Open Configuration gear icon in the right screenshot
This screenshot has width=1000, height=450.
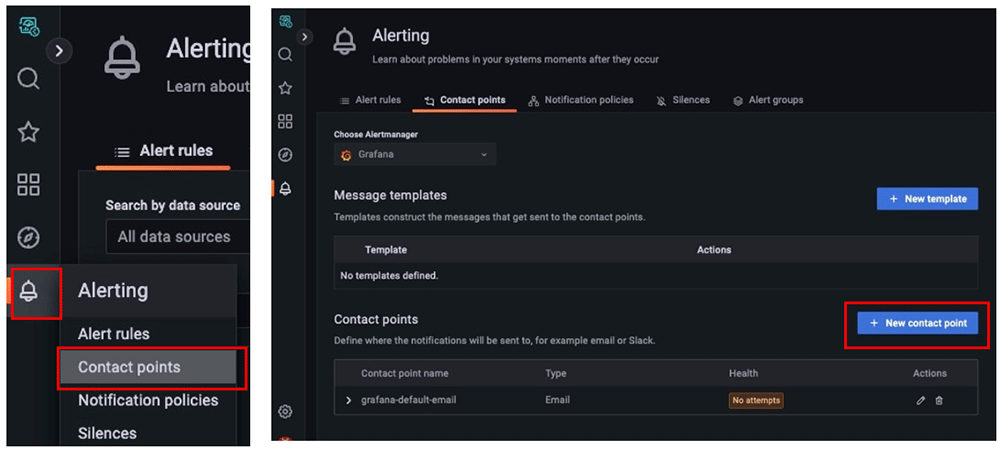(286, 412)
